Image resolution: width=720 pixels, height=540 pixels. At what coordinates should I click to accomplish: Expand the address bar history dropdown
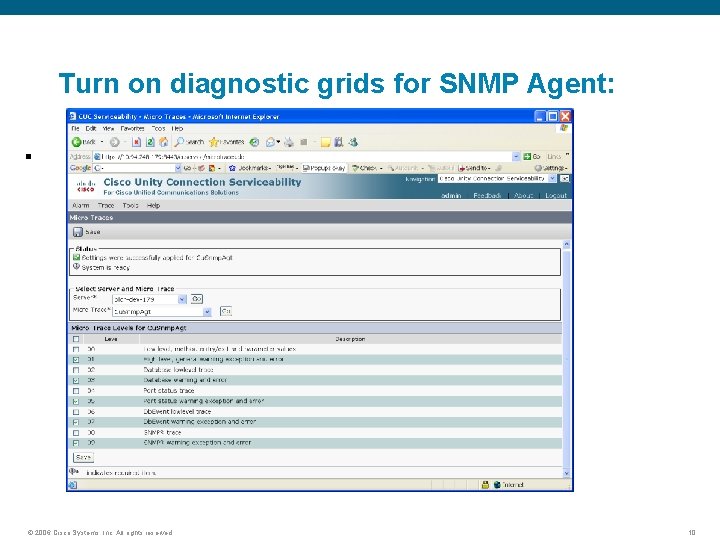click(516, 157)
